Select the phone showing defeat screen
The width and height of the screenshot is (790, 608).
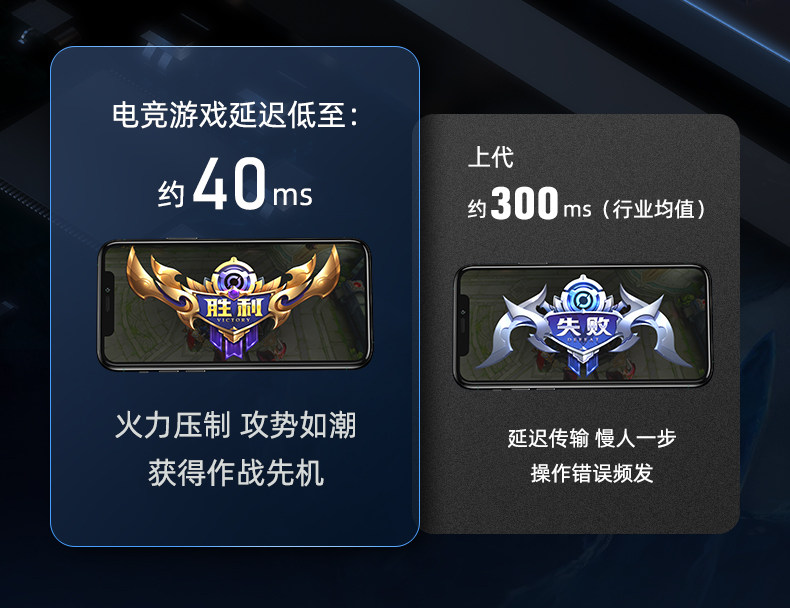(x=583, y=327)
